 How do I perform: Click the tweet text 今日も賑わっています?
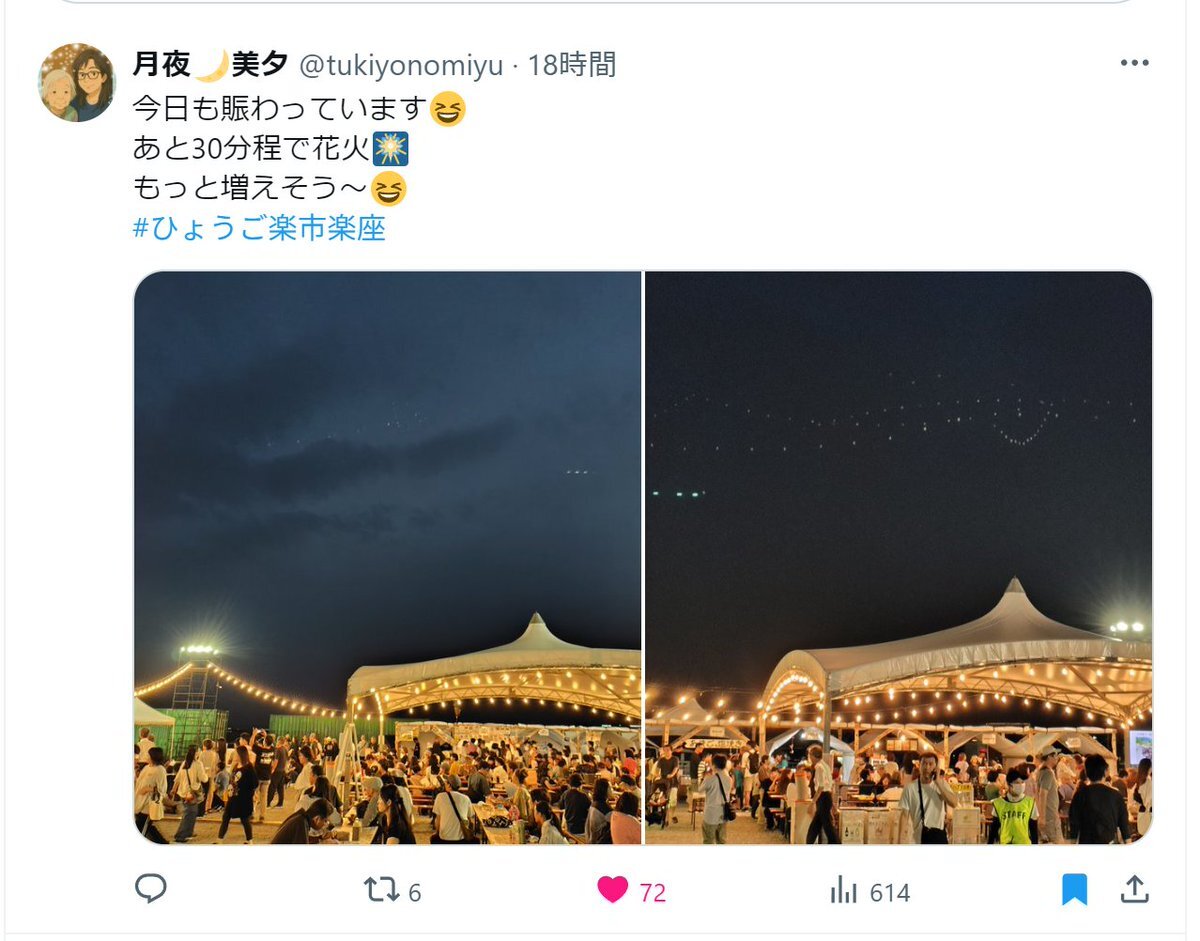[x=280, y=108]
